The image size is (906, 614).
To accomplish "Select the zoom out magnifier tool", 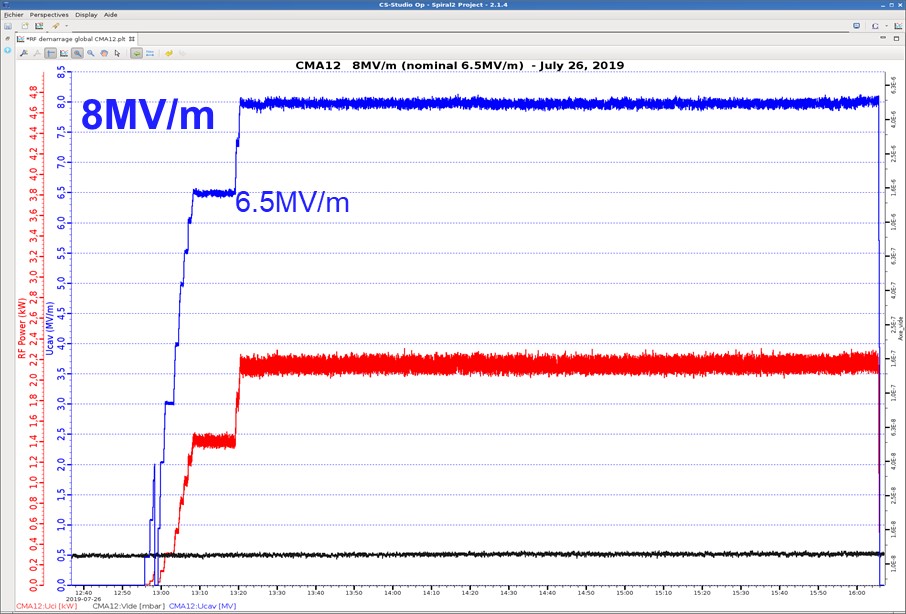I will pyautogui.click(x=91, y=53).
